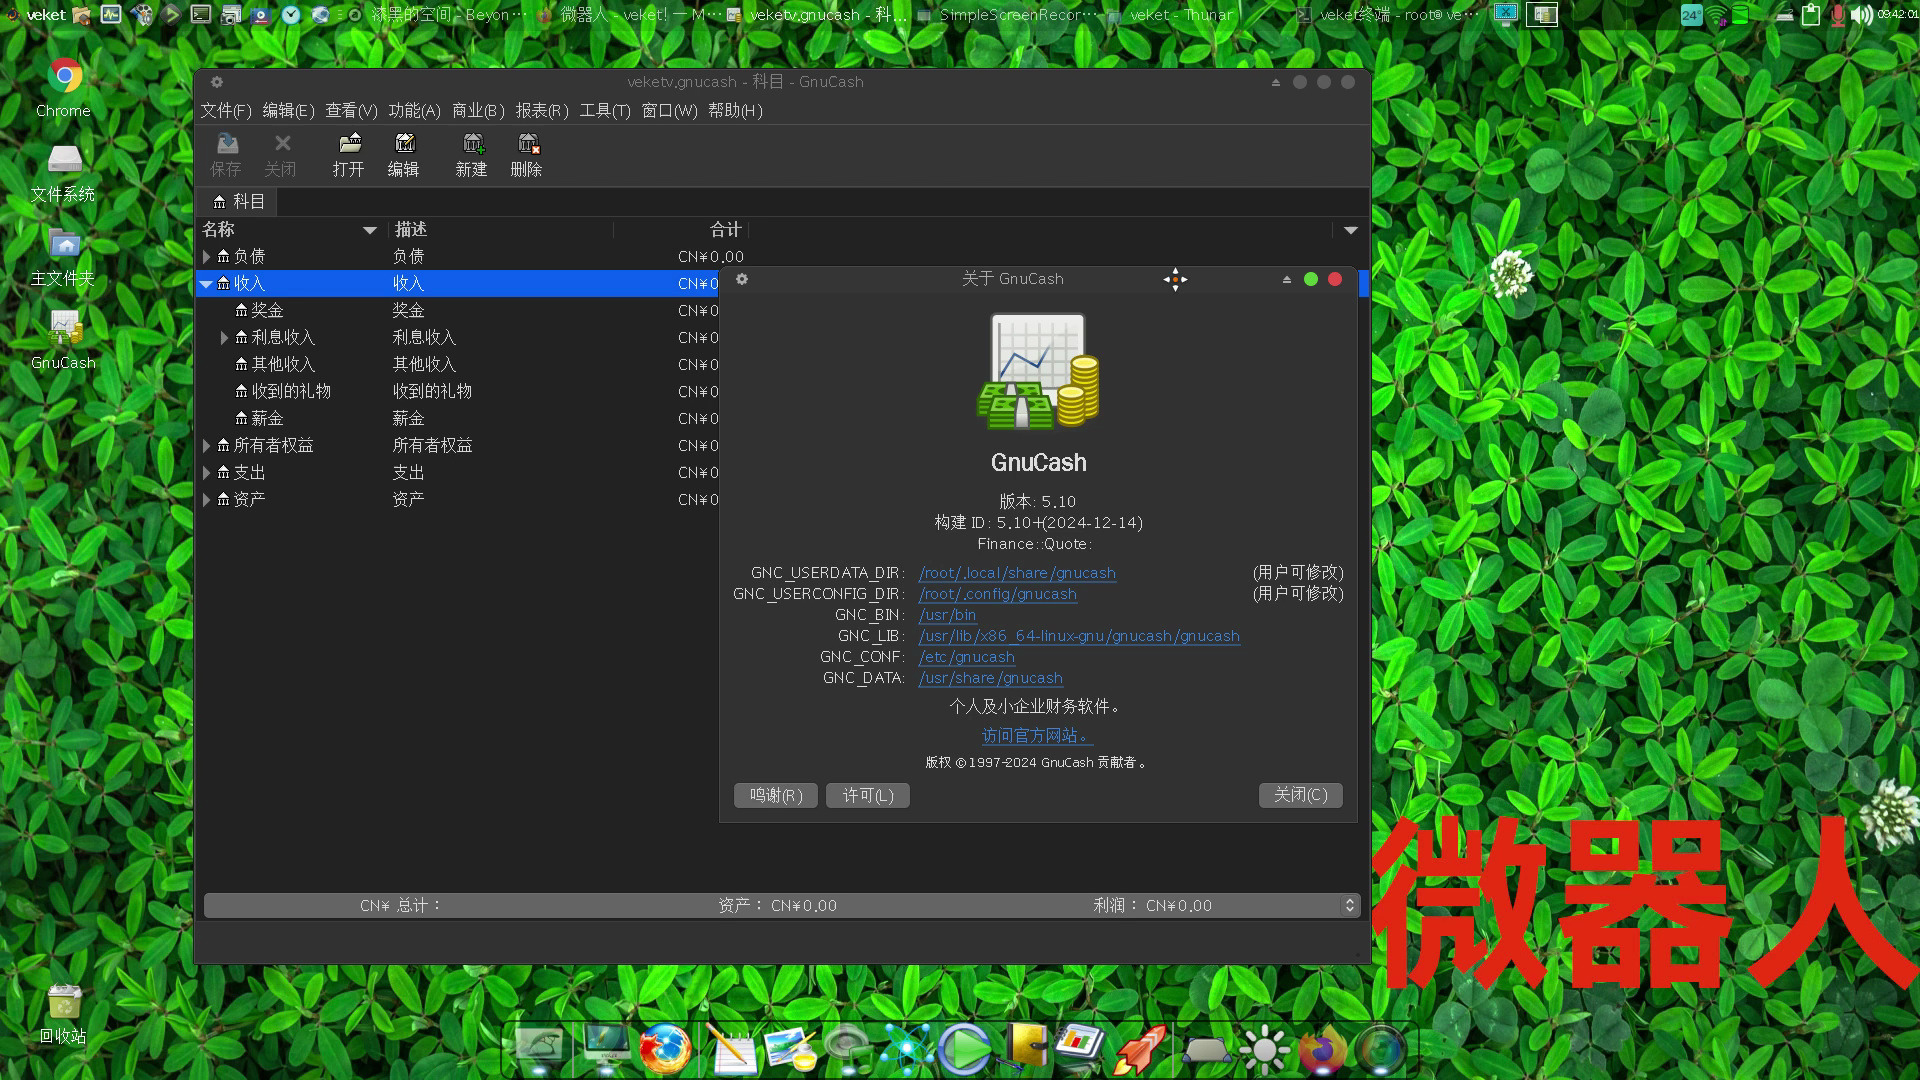Open the 工具(T) menu
The image size is (1920, 1080).
[605, 111]
